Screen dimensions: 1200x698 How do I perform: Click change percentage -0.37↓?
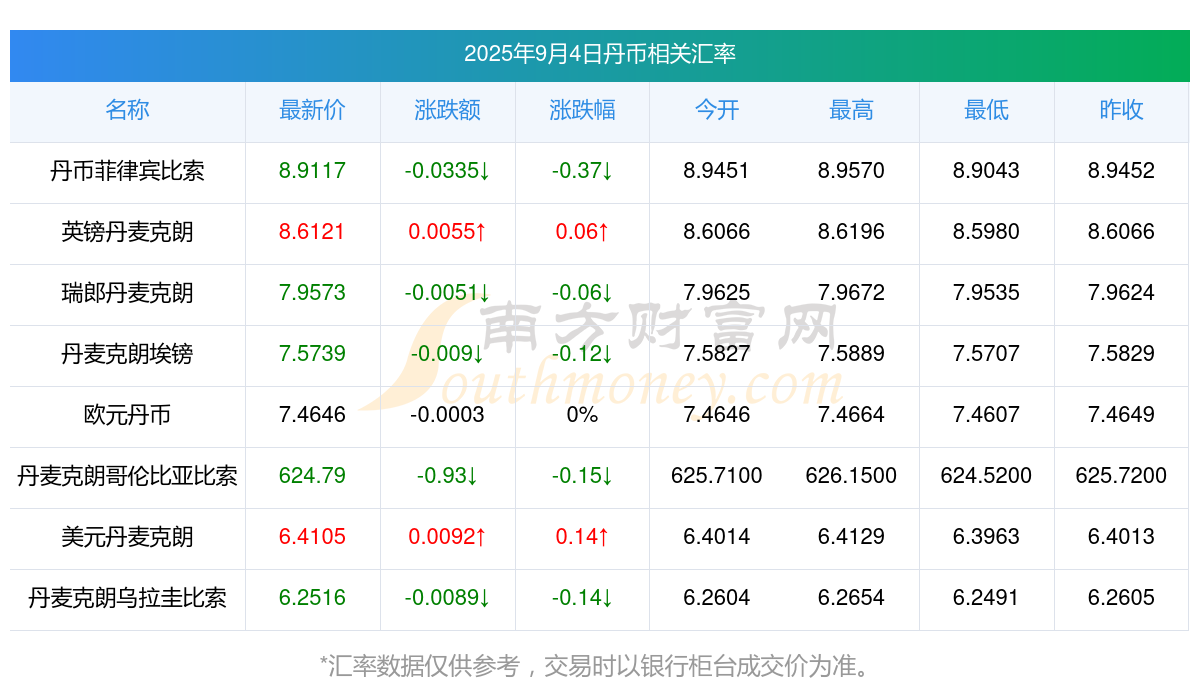(x=583, y=171)
